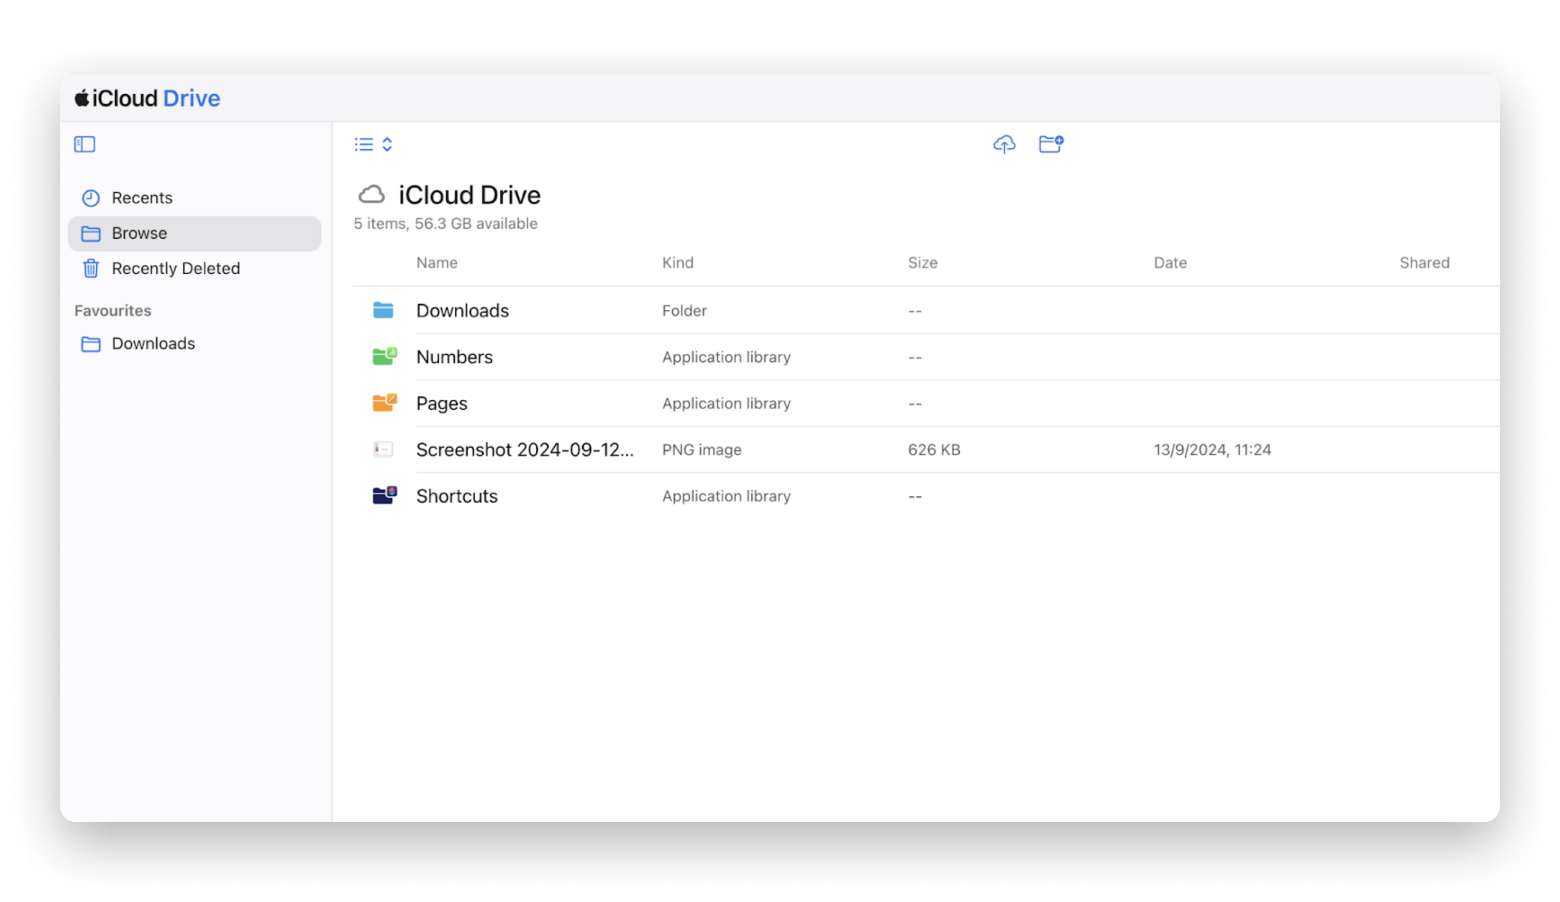Screen dimensions: 1560x902
Task: Click 'Application library' in the Numbers row
Action: coord(726,357)
